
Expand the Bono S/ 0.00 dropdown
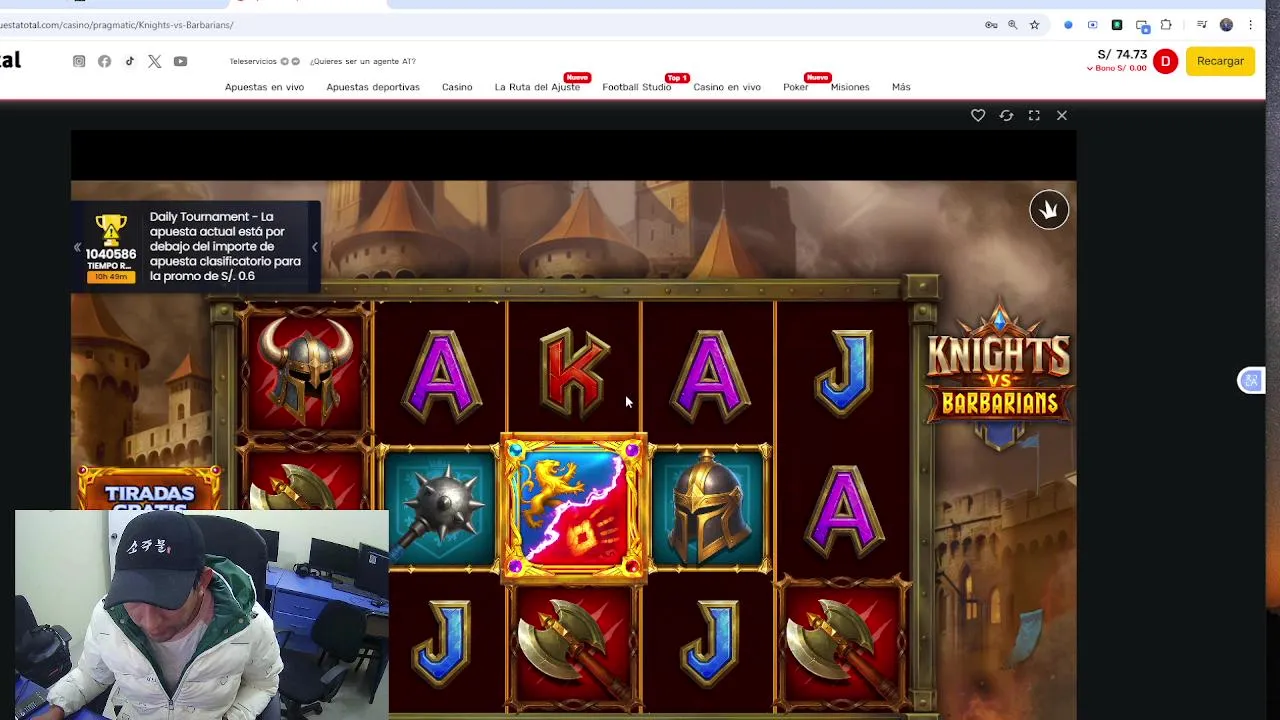click(x=1116, y=68)
